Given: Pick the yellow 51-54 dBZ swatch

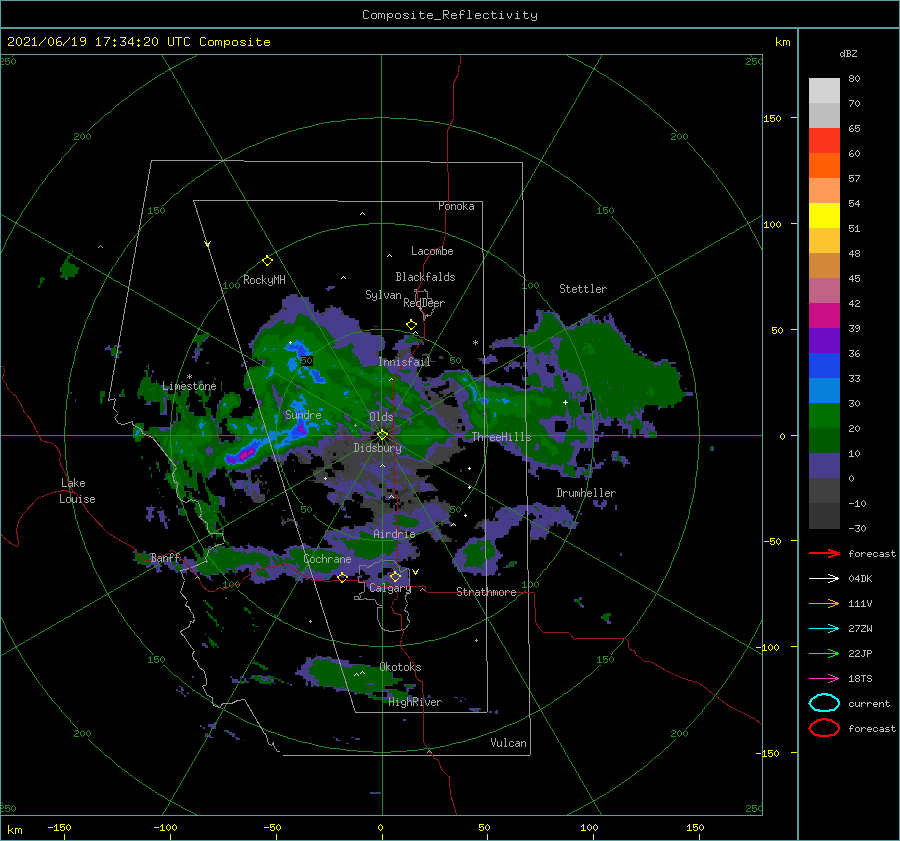Looking at the screenshot, I should (x=824, y=216).
